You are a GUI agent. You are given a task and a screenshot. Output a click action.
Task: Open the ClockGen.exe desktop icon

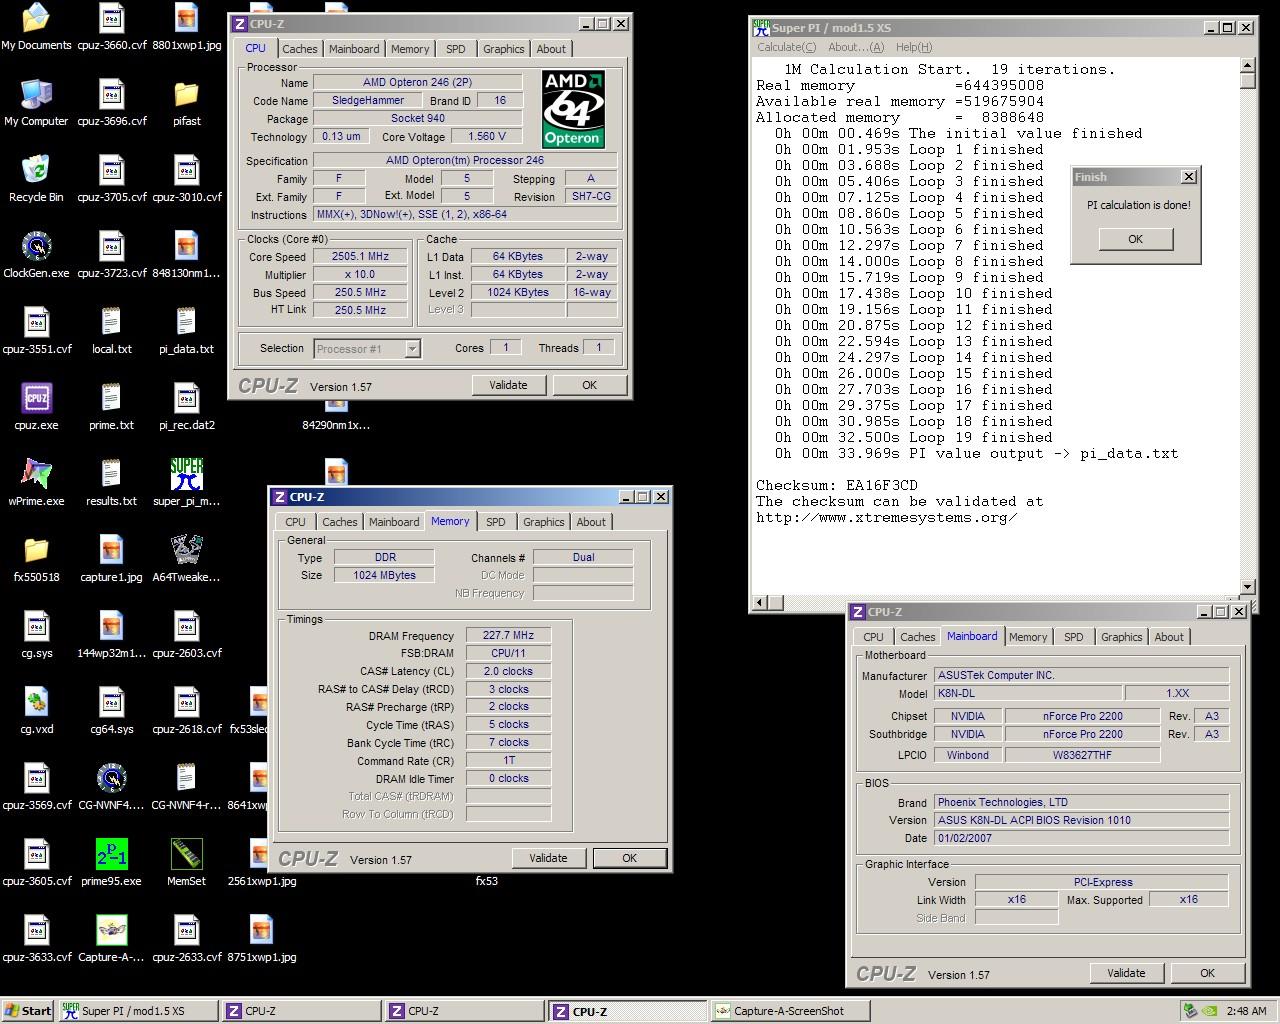coord(36,246)
